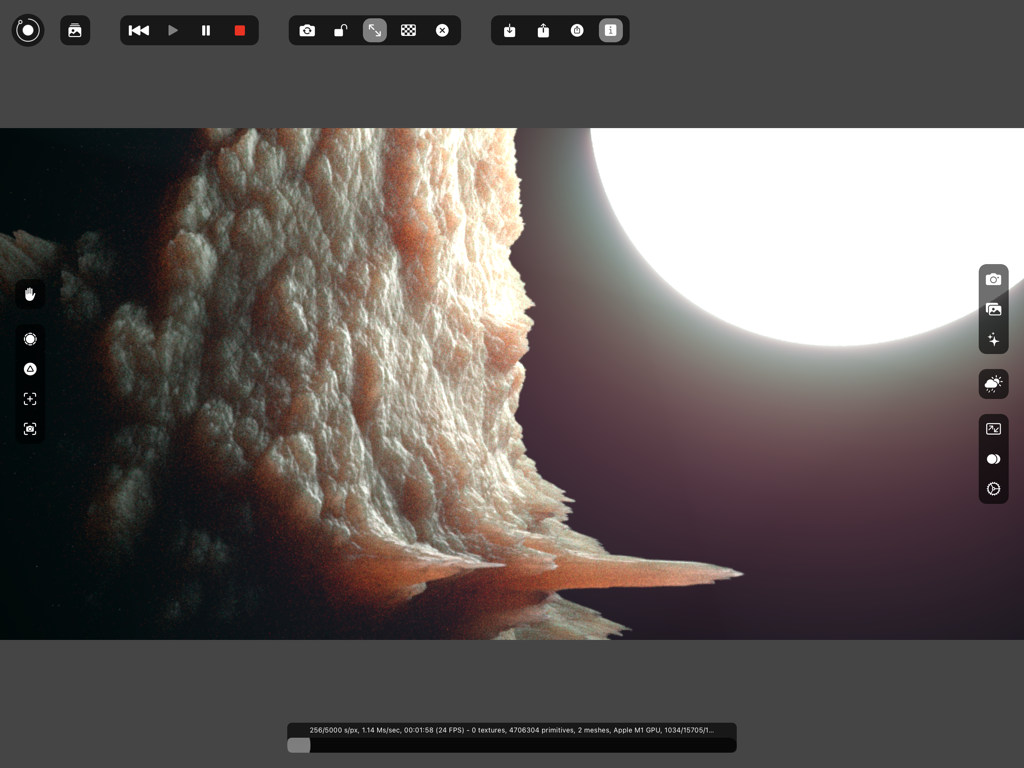The width and height of the screenshot is (1024, 768).
Task: Toggle the checkerboard alpha background
Action: (x=408, y=30)
